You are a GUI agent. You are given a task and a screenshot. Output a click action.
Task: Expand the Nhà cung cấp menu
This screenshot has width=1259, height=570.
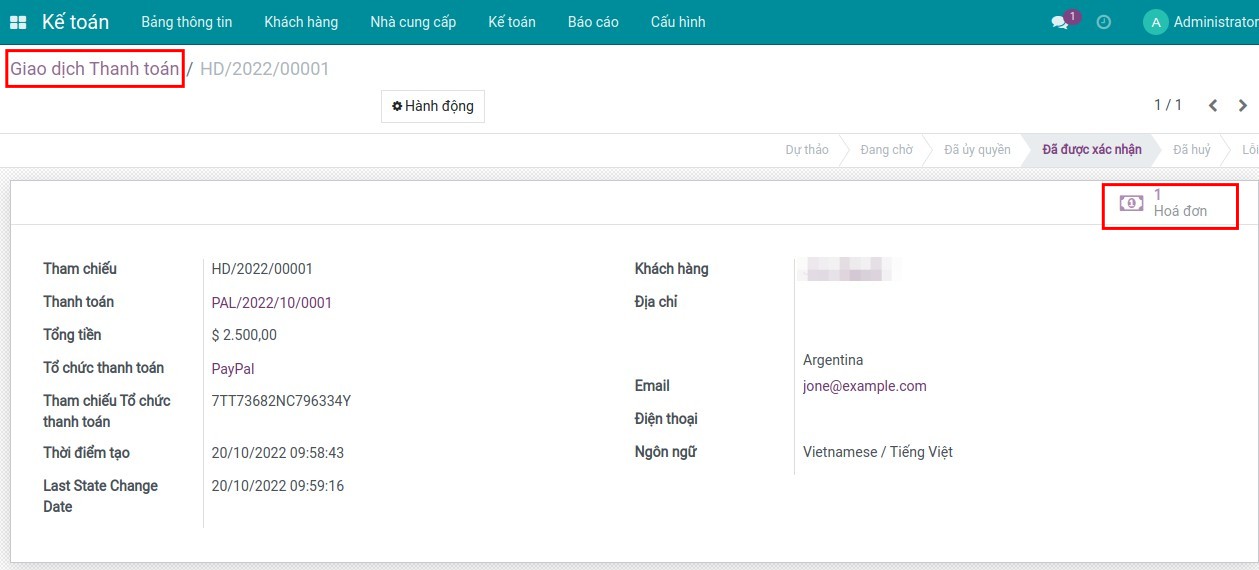413,22
